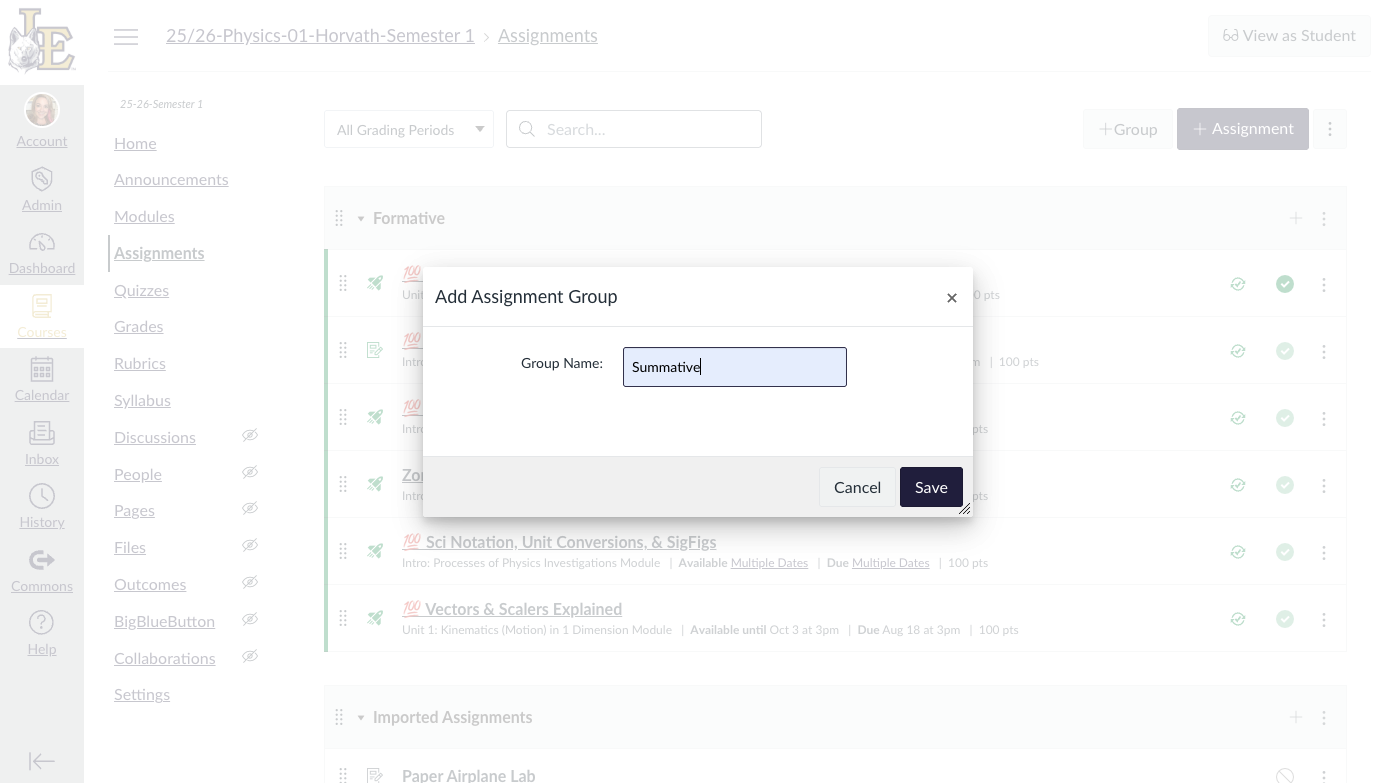Add assignment to Imported Assignments group

1296,717
